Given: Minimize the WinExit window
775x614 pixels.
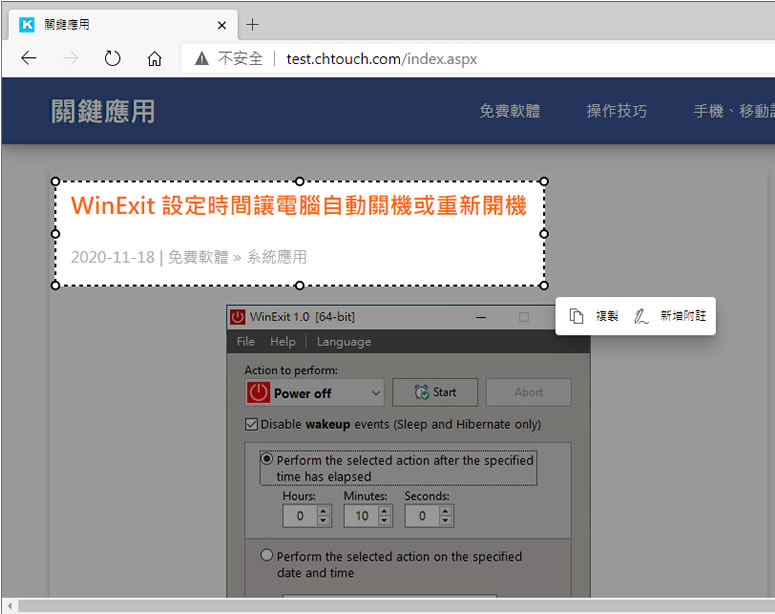Looking at the screenshot, I should [x=481, y=317].
